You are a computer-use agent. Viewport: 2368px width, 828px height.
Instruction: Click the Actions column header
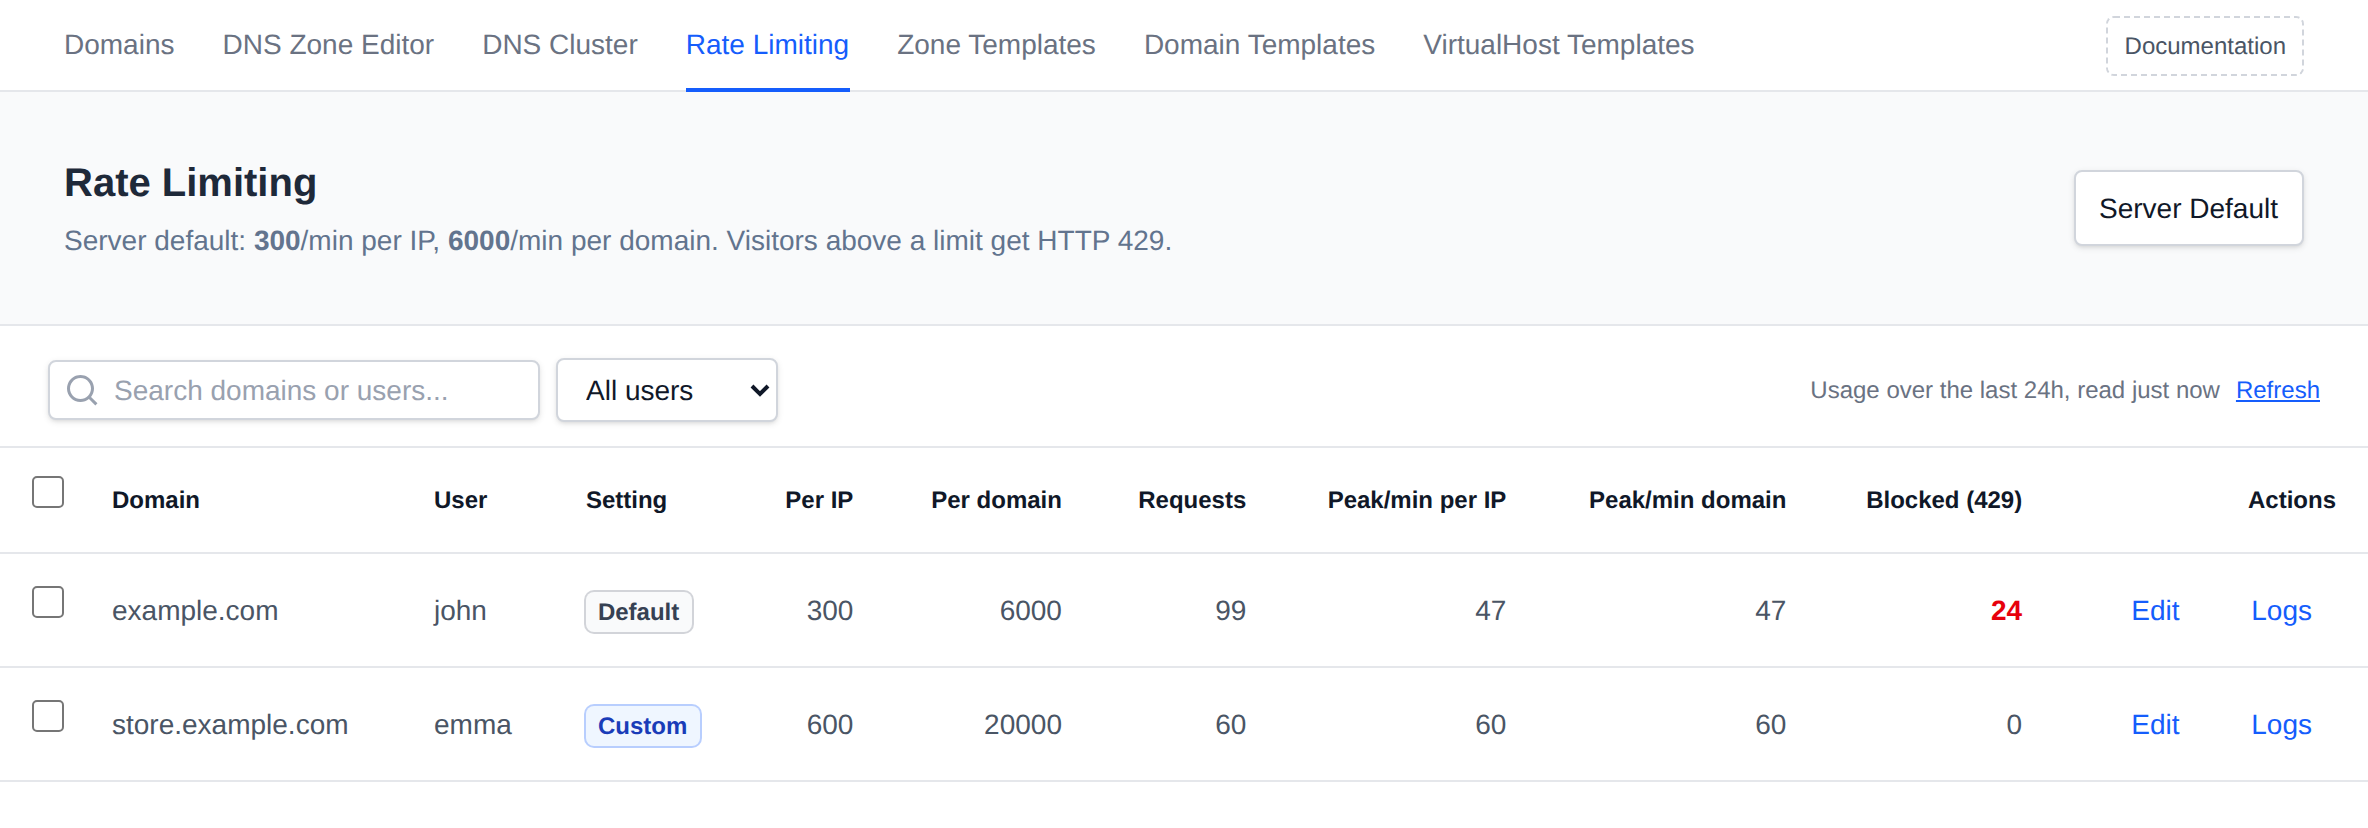click(2292, 500)
